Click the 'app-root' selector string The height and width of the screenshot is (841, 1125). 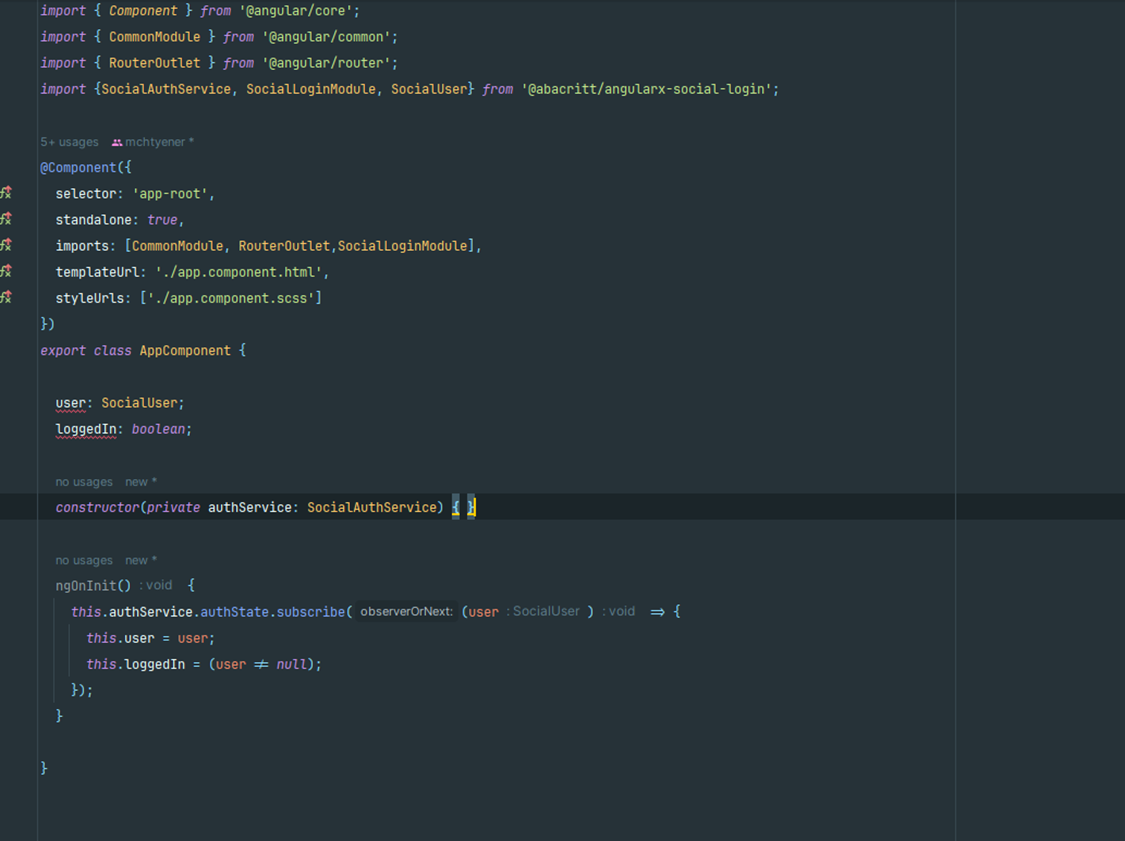coord(170,194)
